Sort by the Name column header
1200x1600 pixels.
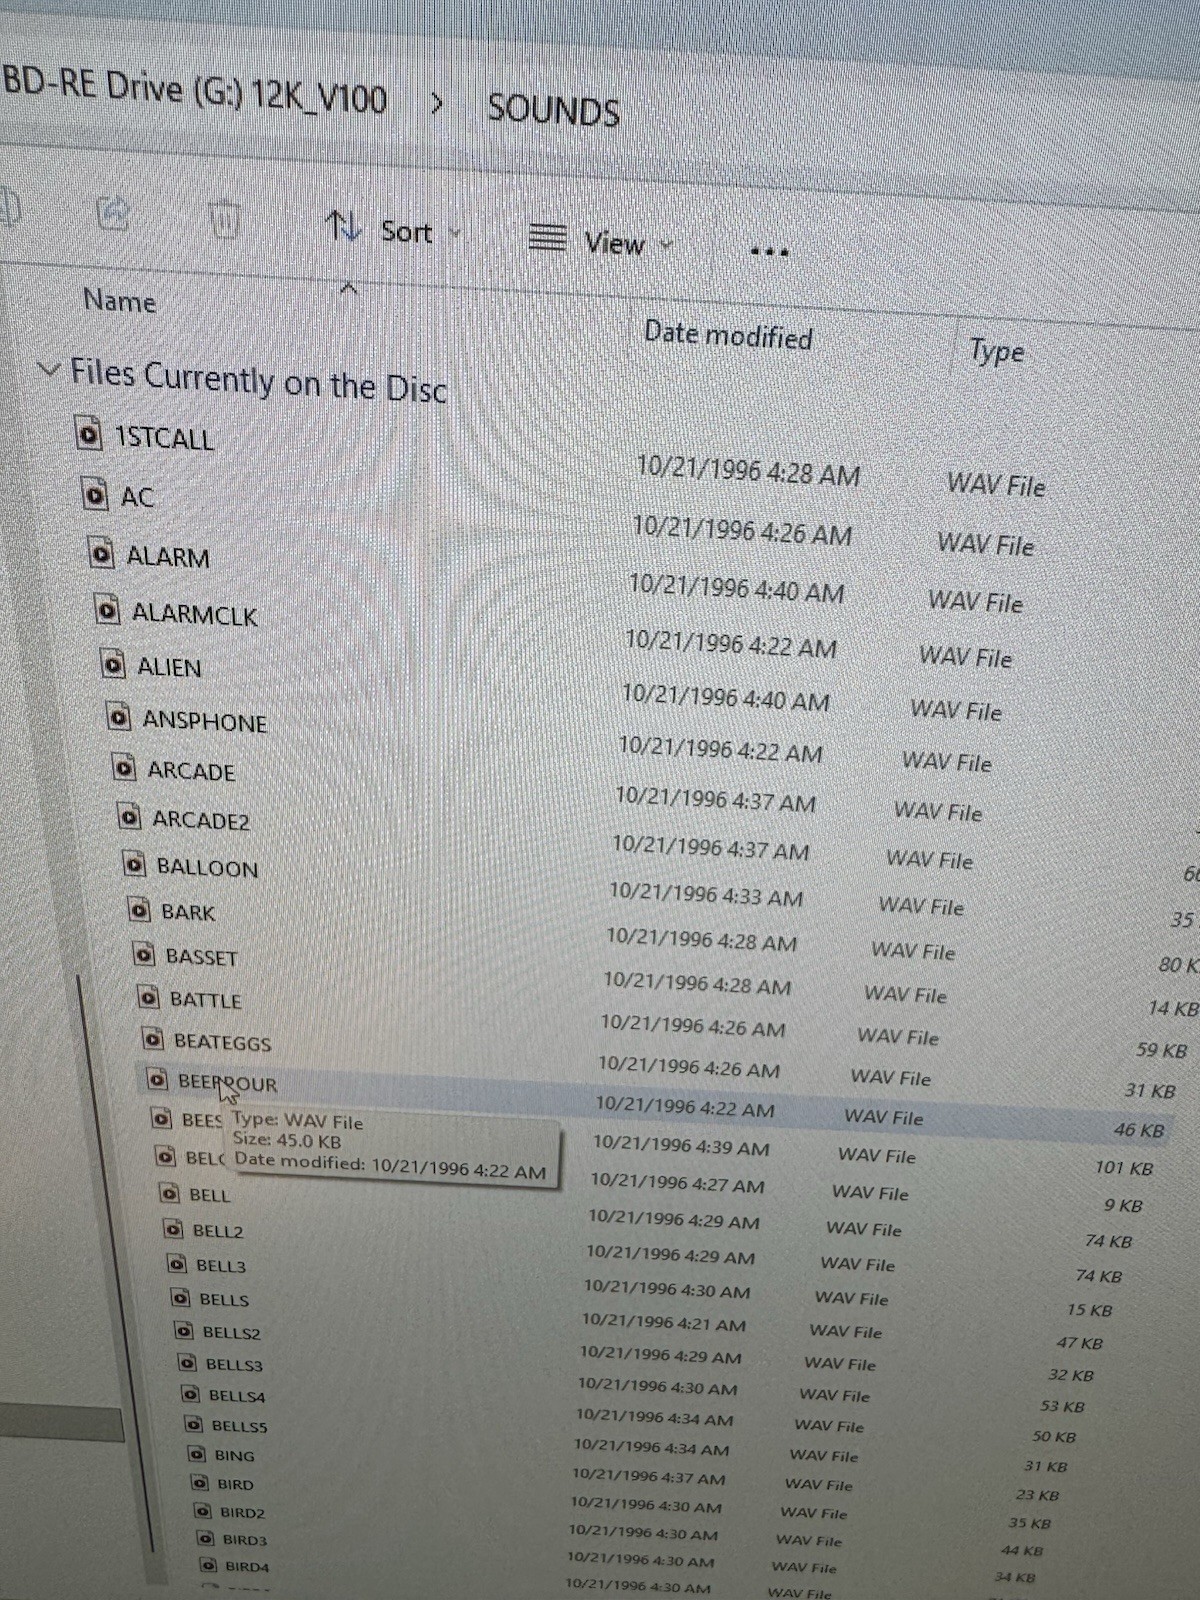(x=119, y=300)
